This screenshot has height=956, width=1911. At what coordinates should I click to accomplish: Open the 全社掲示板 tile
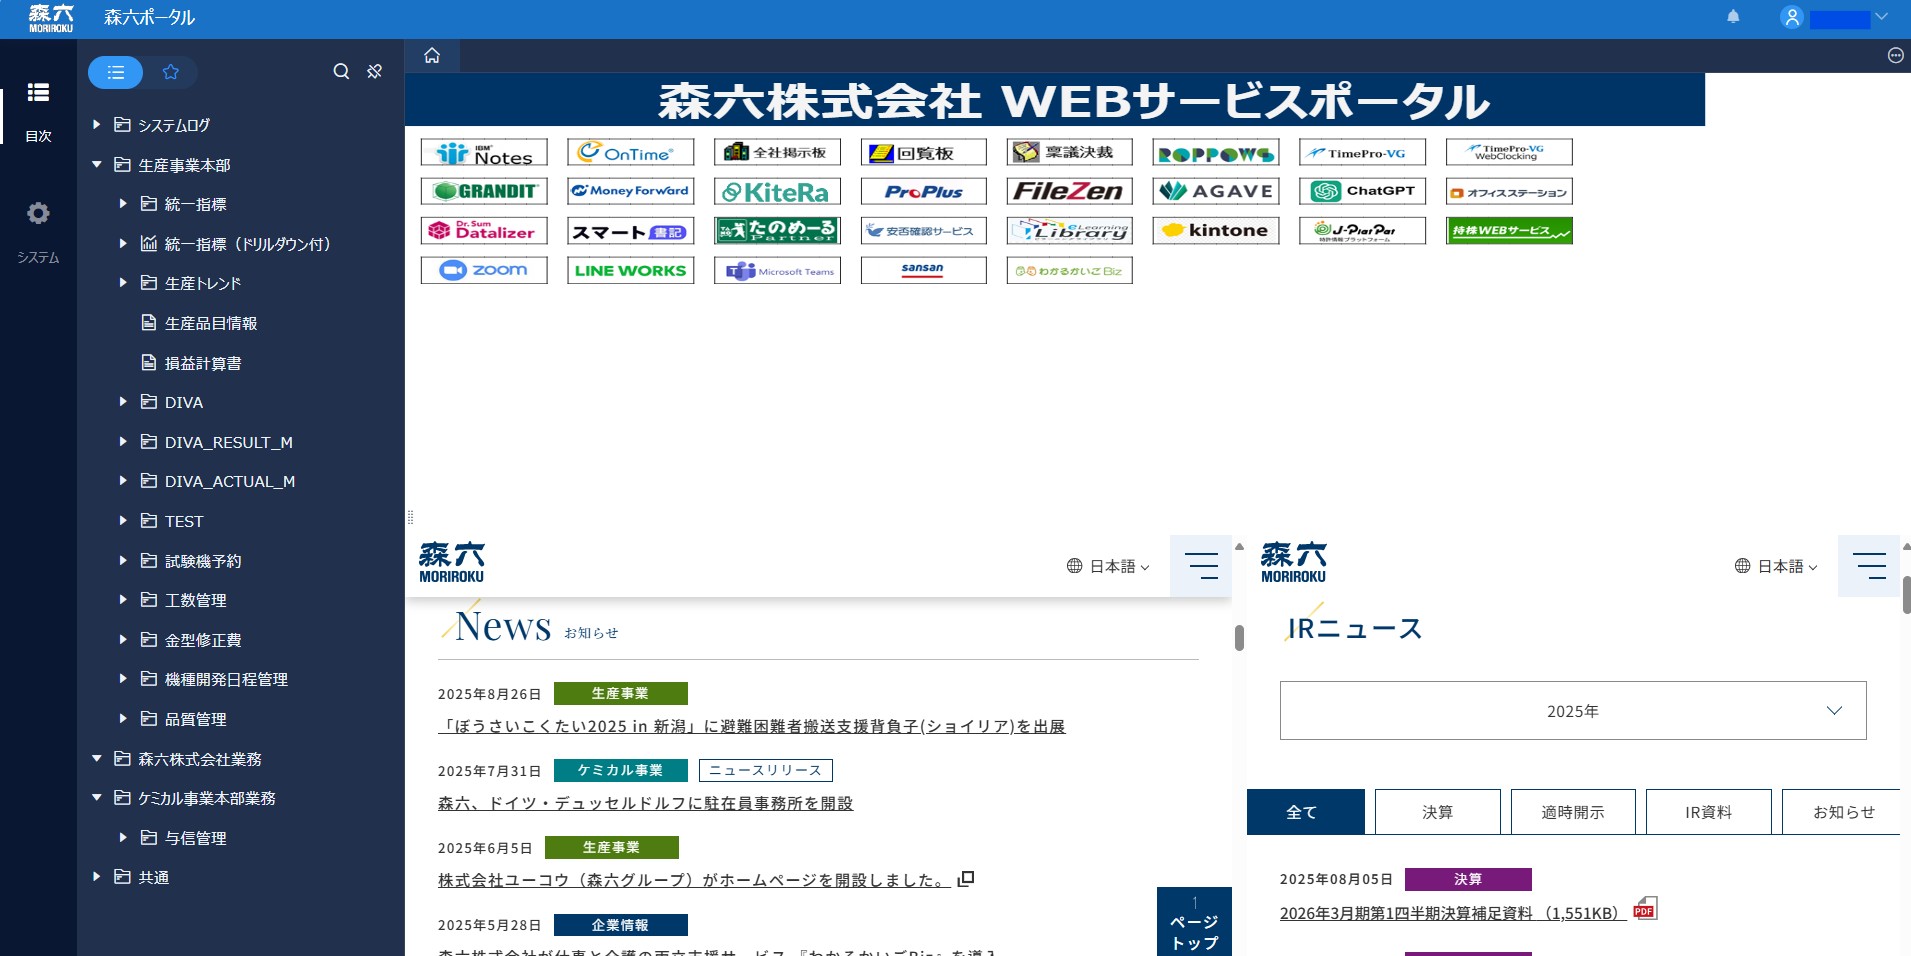(x=777, y=152)
